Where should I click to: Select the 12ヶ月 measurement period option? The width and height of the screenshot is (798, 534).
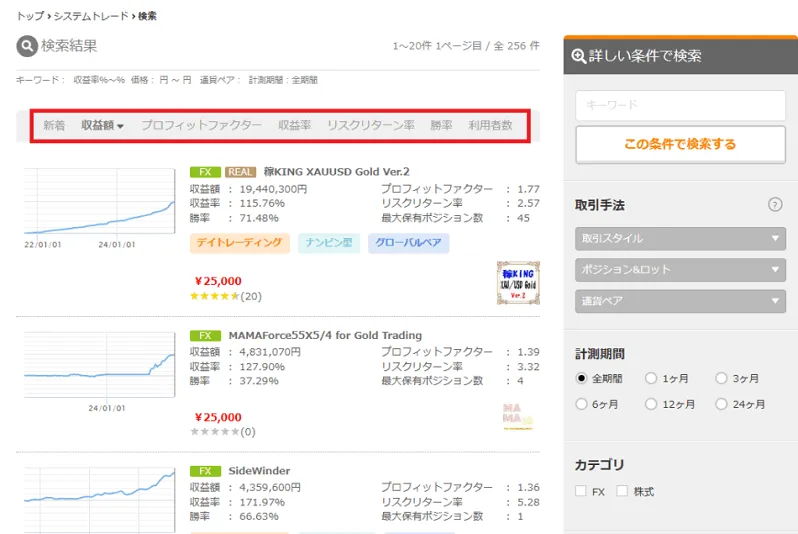pos(652,404)
